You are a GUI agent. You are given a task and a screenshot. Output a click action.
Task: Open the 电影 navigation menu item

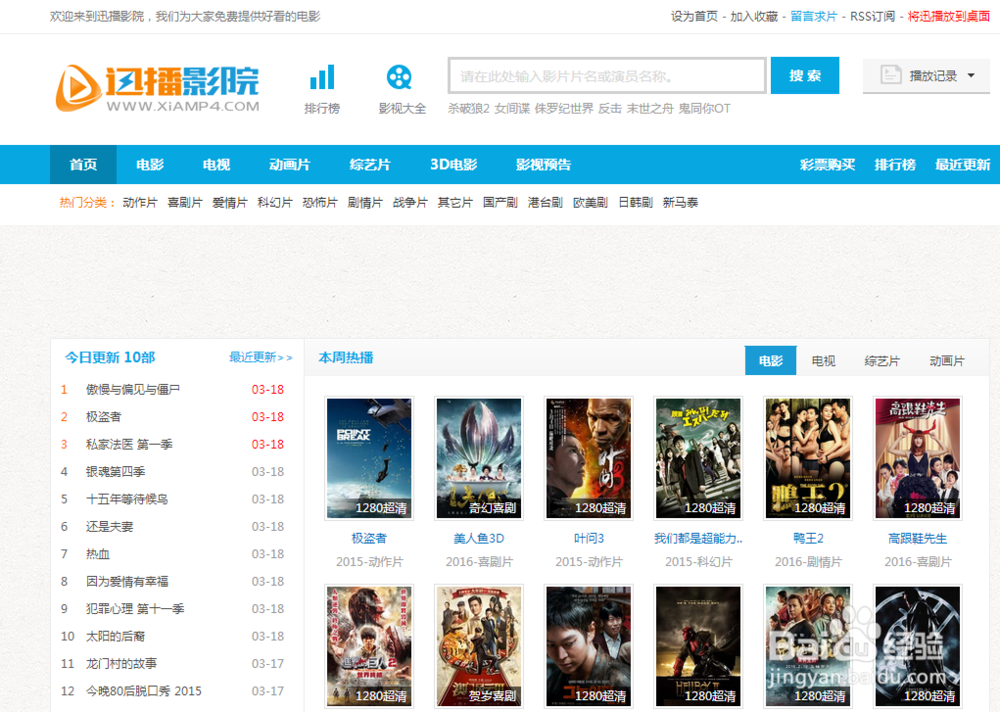pos(150,165)
